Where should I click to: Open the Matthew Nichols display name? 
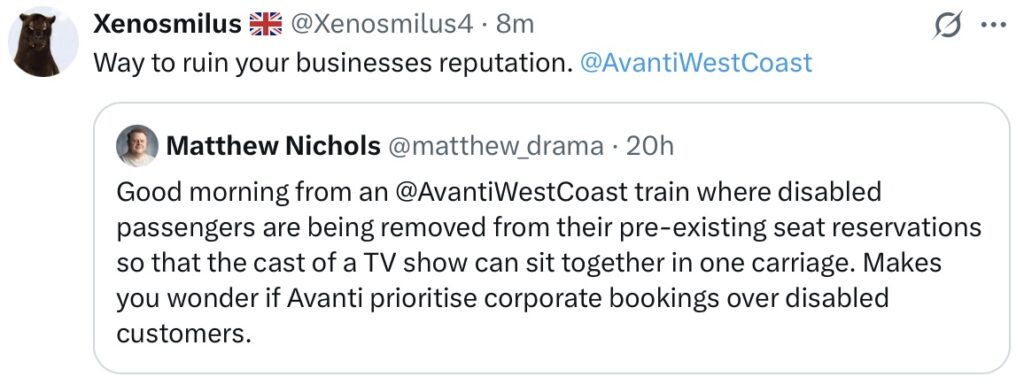coord(273,146)
